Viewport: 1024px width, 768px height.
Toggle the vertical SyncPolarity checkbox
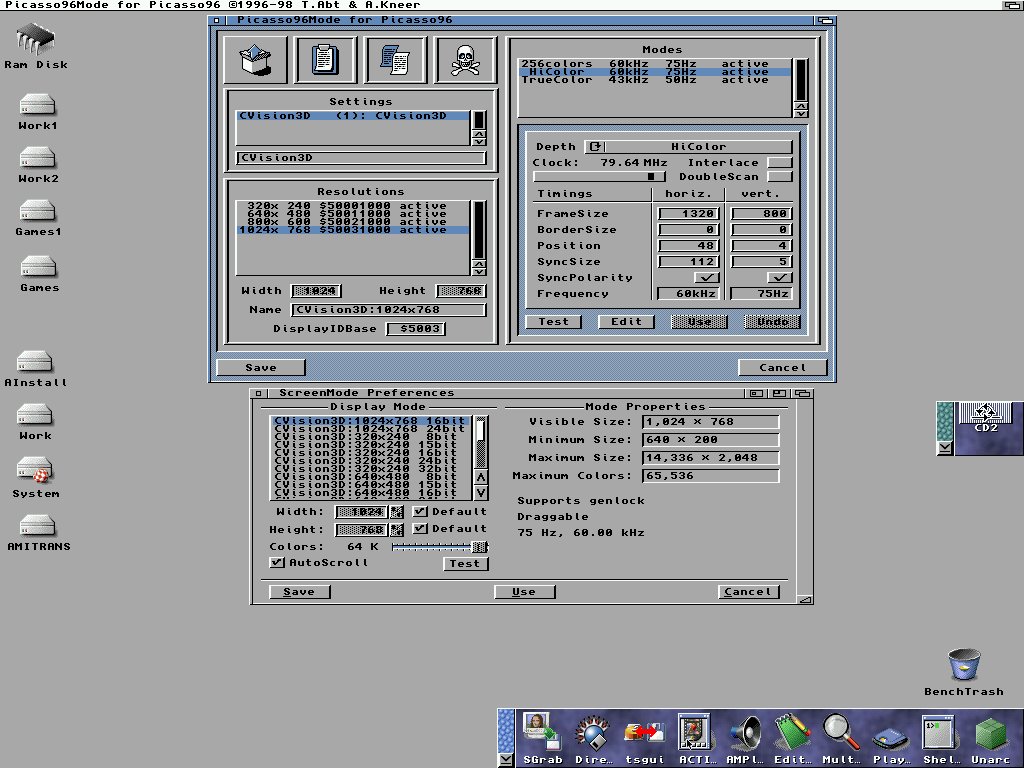click(778, 278)
